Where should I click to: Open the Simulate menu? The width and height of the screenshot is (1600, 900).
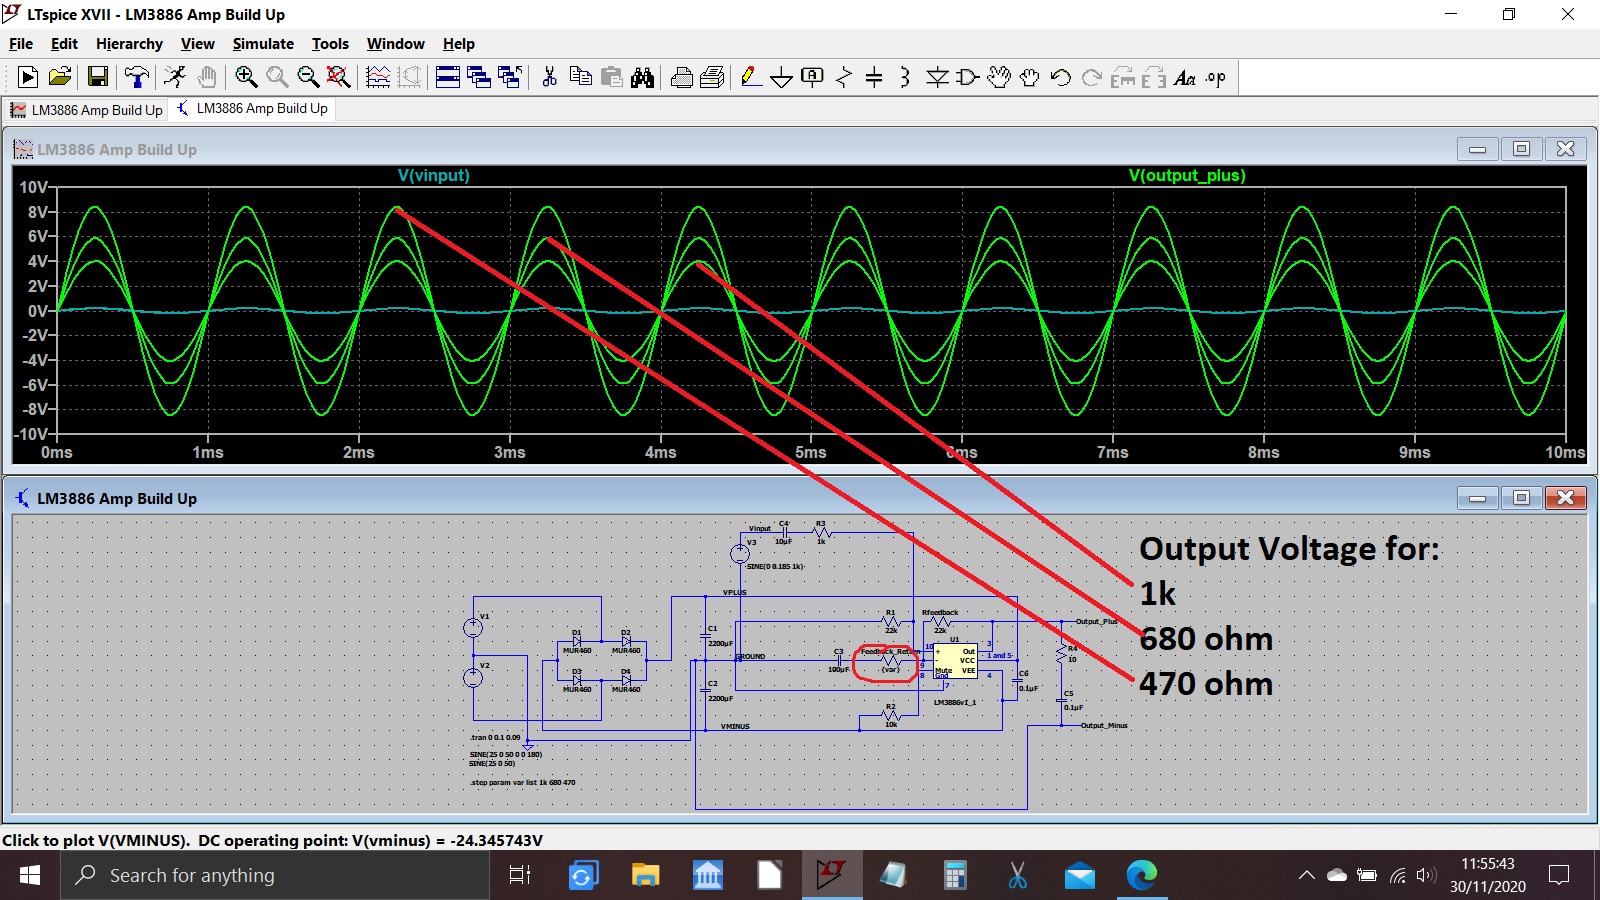click(x=263, y=44)
